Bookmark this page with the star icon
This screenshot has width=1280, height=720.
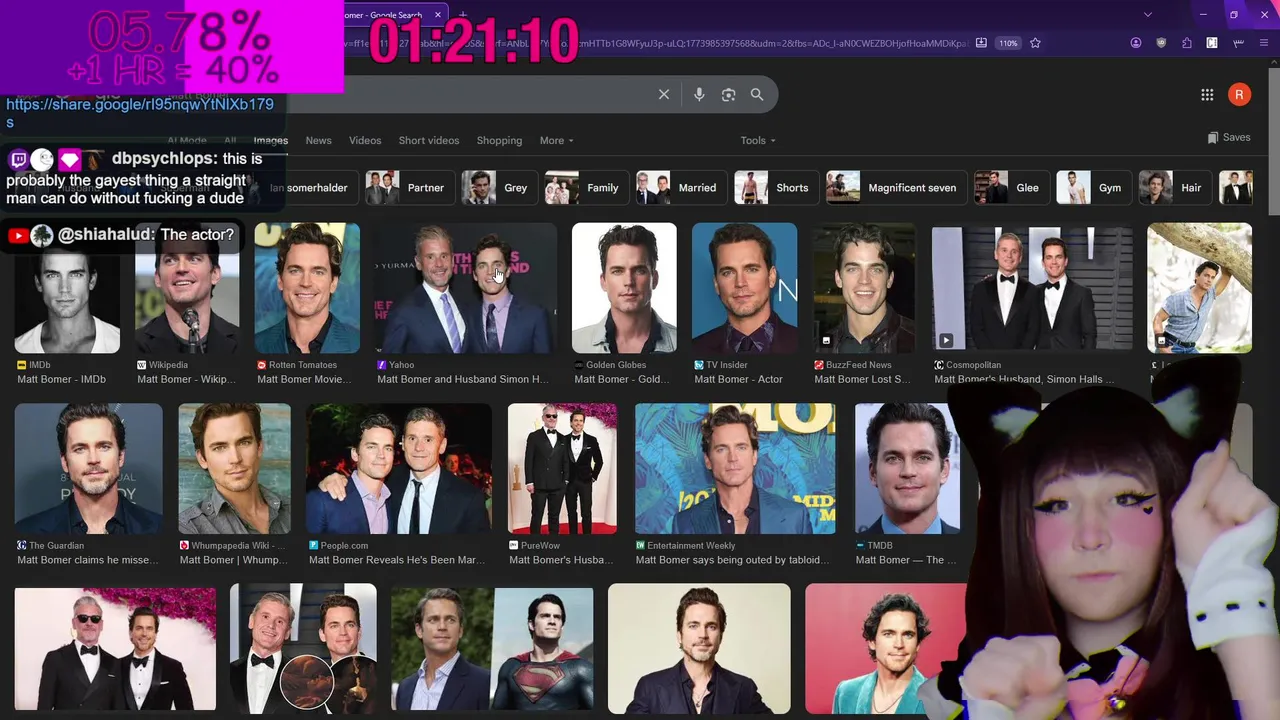tap(1035, 43)
